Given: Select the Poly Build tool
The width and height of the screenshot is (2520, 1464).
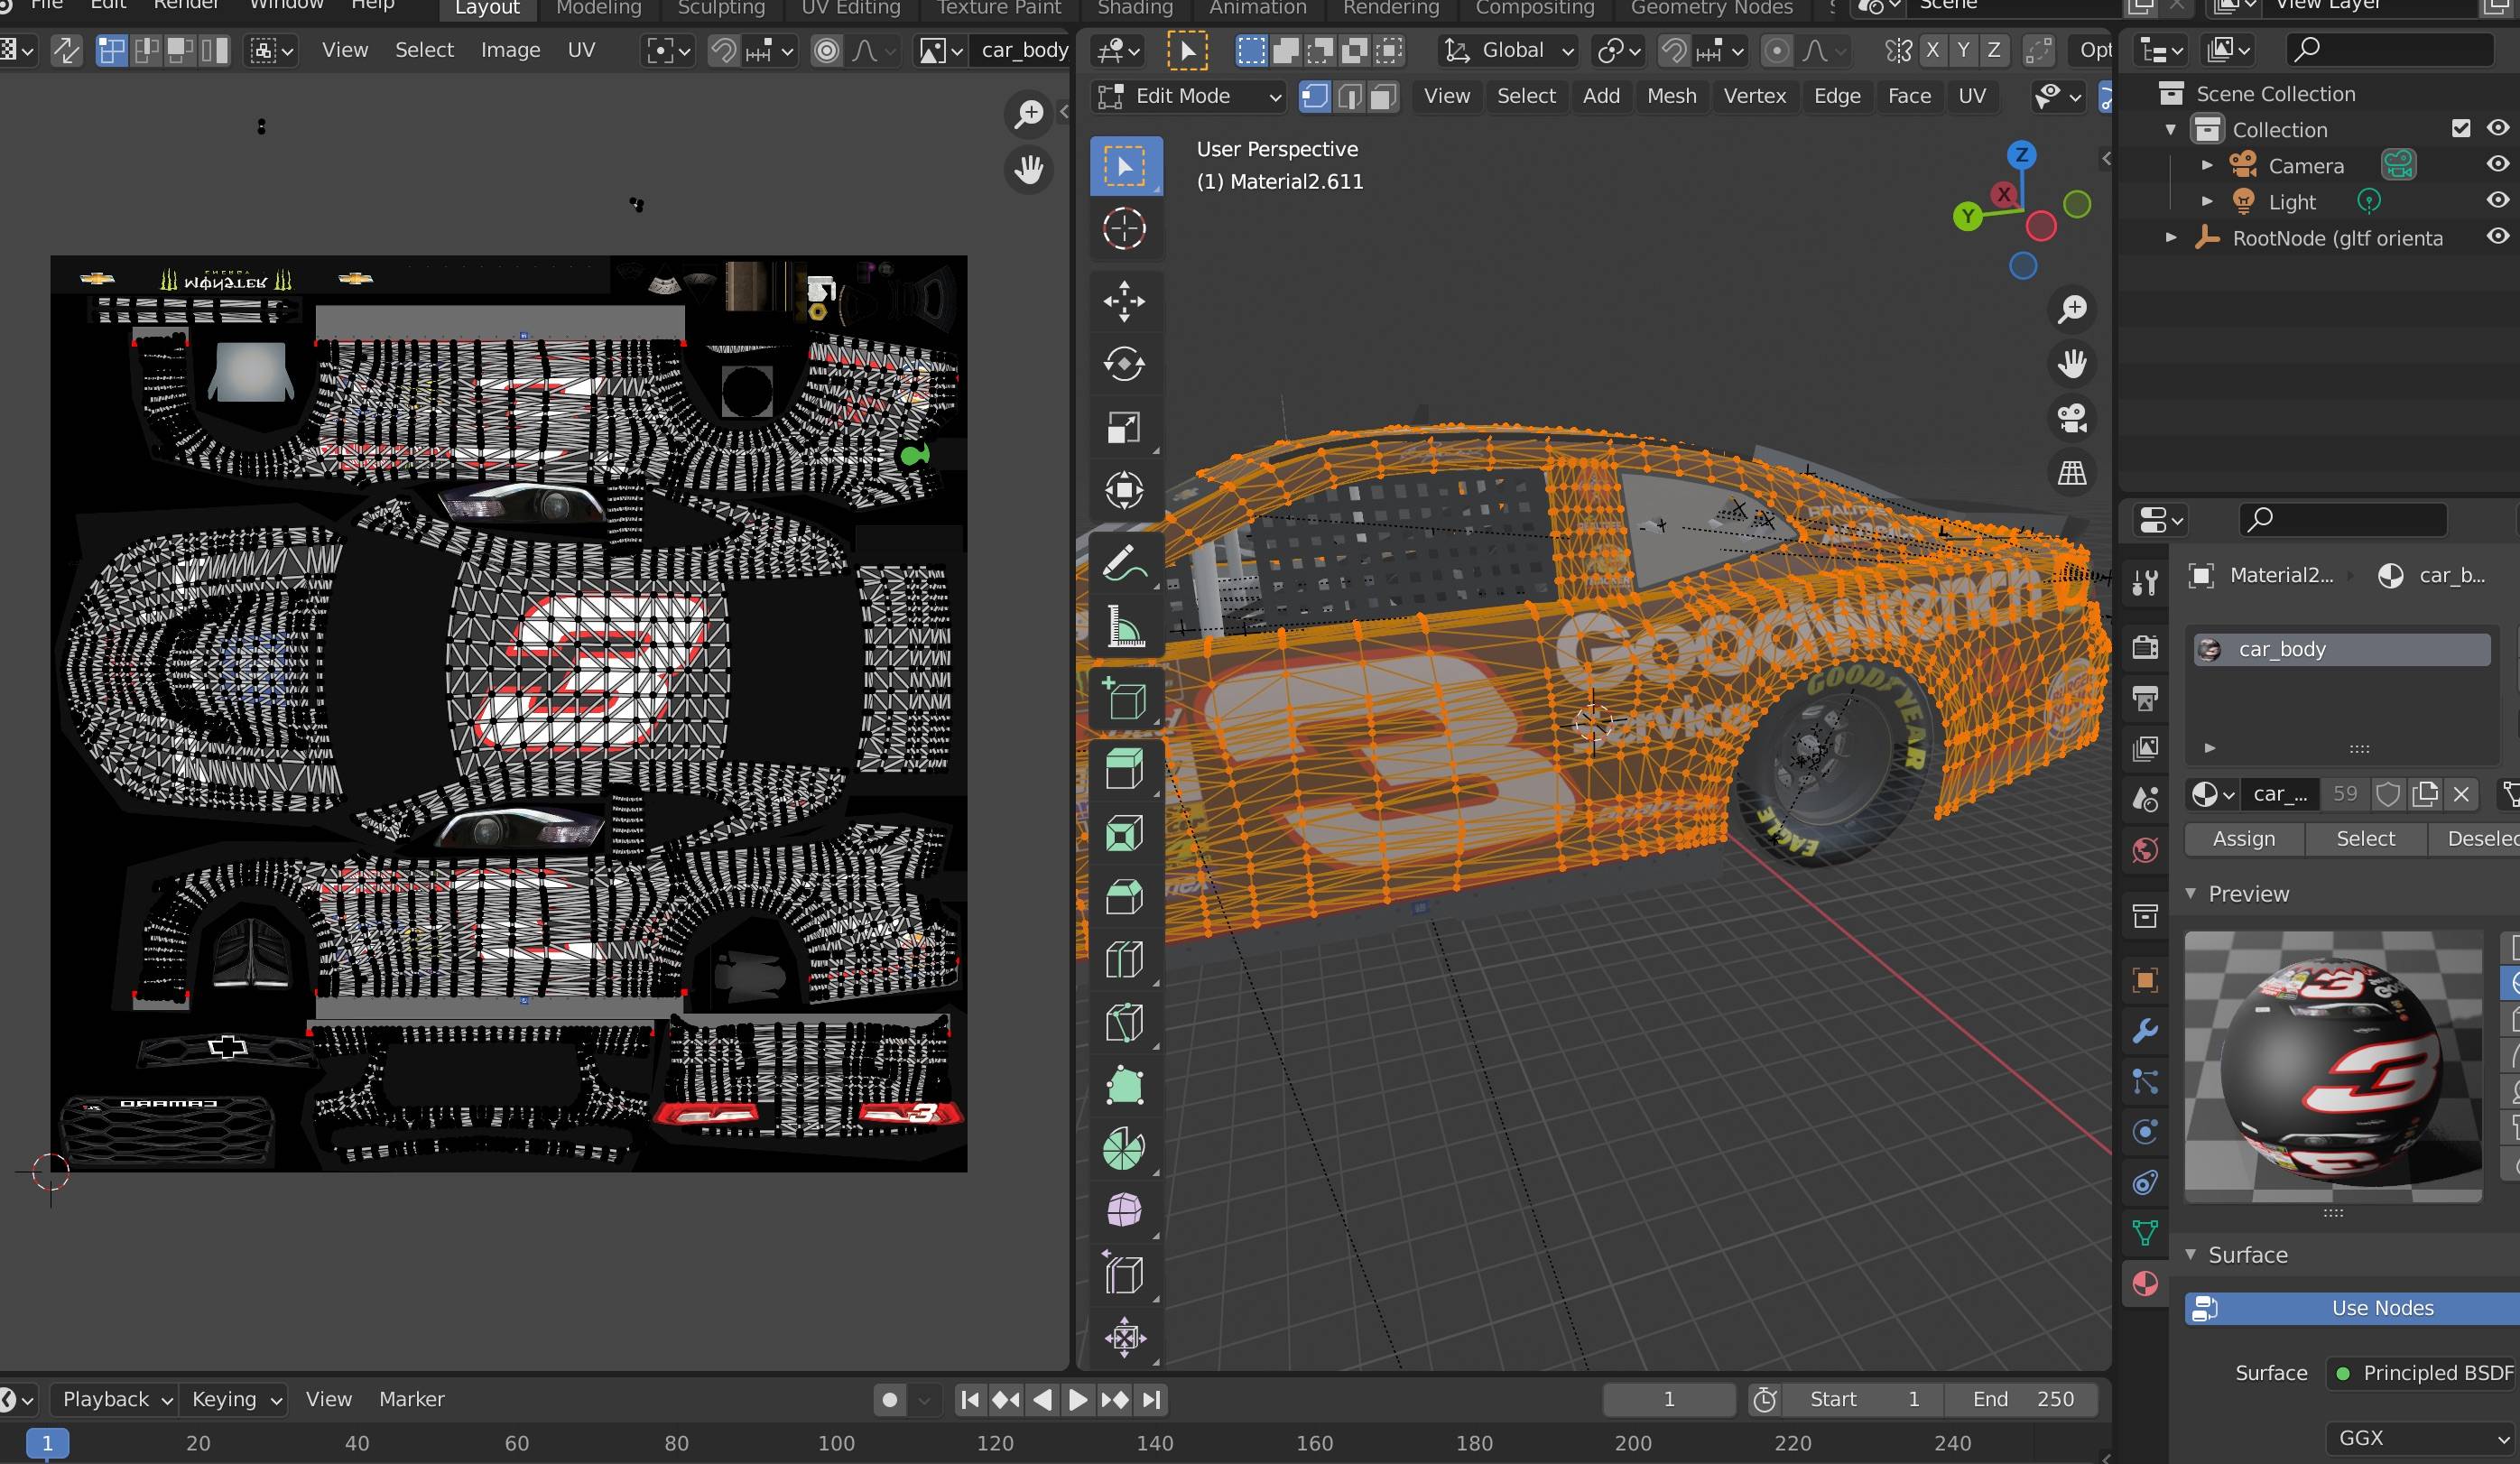Looking at the screenshot, I should (x=1125, y=1085).
